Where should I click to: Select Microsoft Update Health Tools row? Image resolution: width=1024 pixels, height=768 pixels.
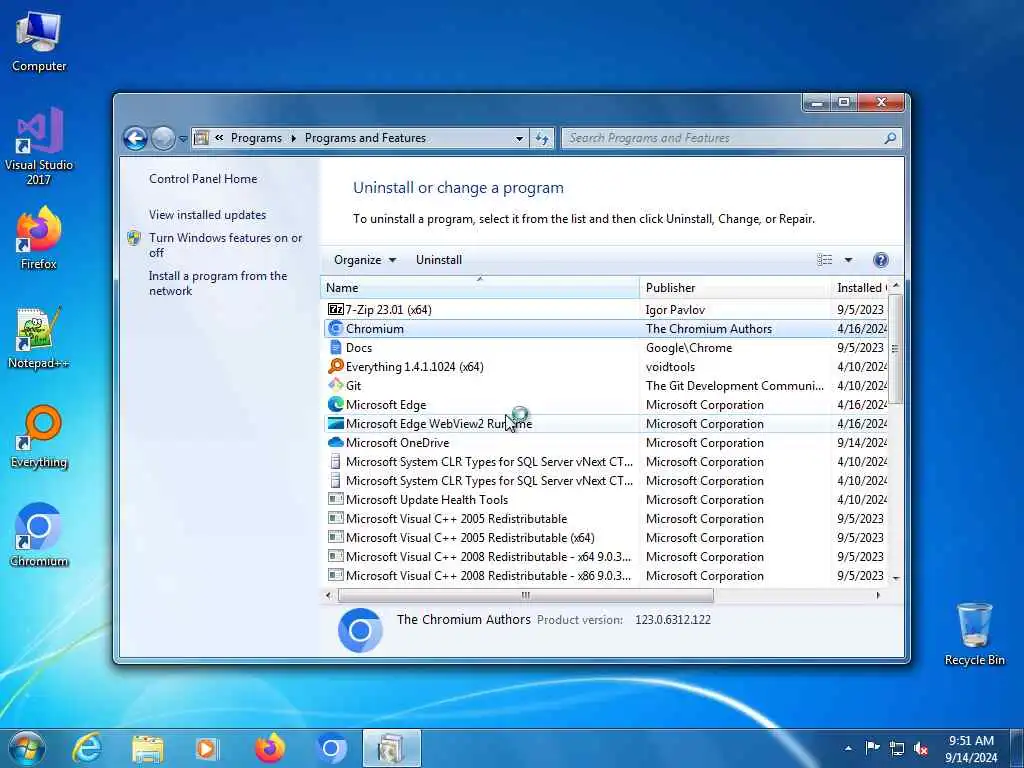(x=606, y=500)
